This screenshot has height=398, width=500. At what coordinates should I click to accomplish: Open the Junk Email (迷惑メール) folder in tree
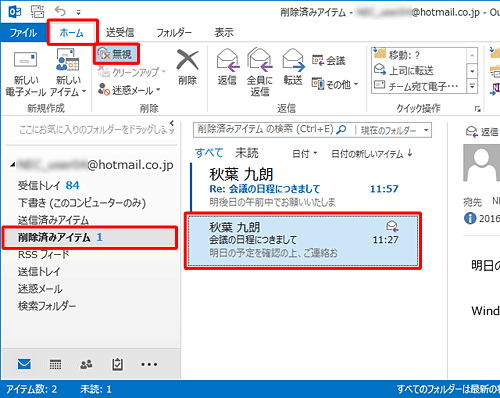pyautogui.click(x=91, y=289)
